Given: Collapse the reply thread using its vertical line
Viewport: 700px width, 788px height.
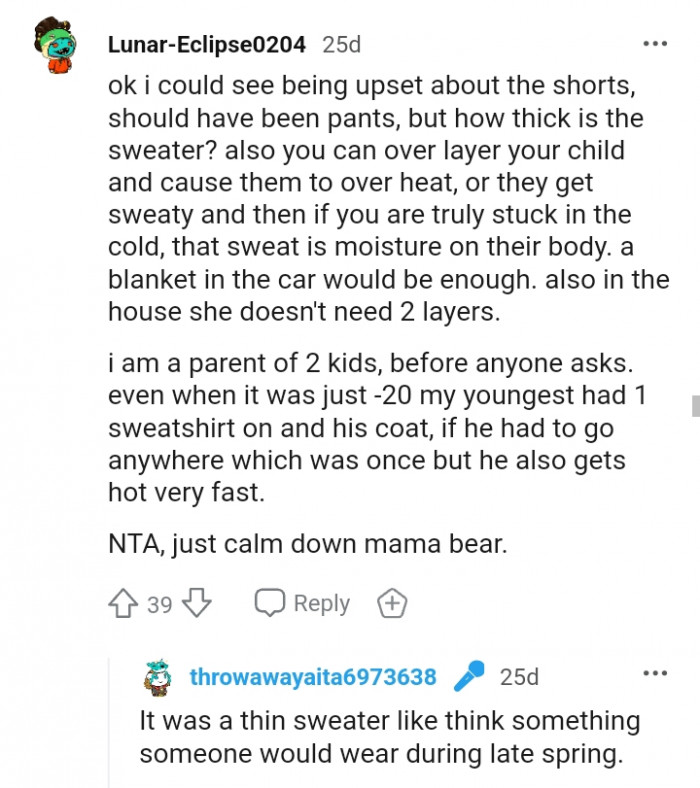Looking at the screenshot, I should (x=109, y=720).
